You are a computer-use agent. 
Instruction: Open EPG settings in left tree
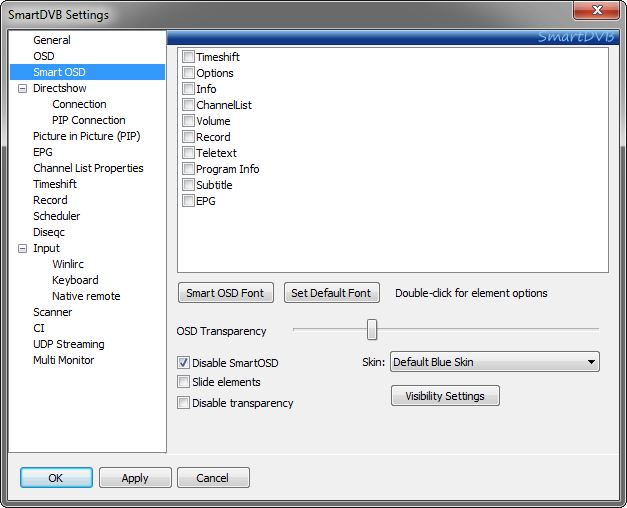click(43, 152)
